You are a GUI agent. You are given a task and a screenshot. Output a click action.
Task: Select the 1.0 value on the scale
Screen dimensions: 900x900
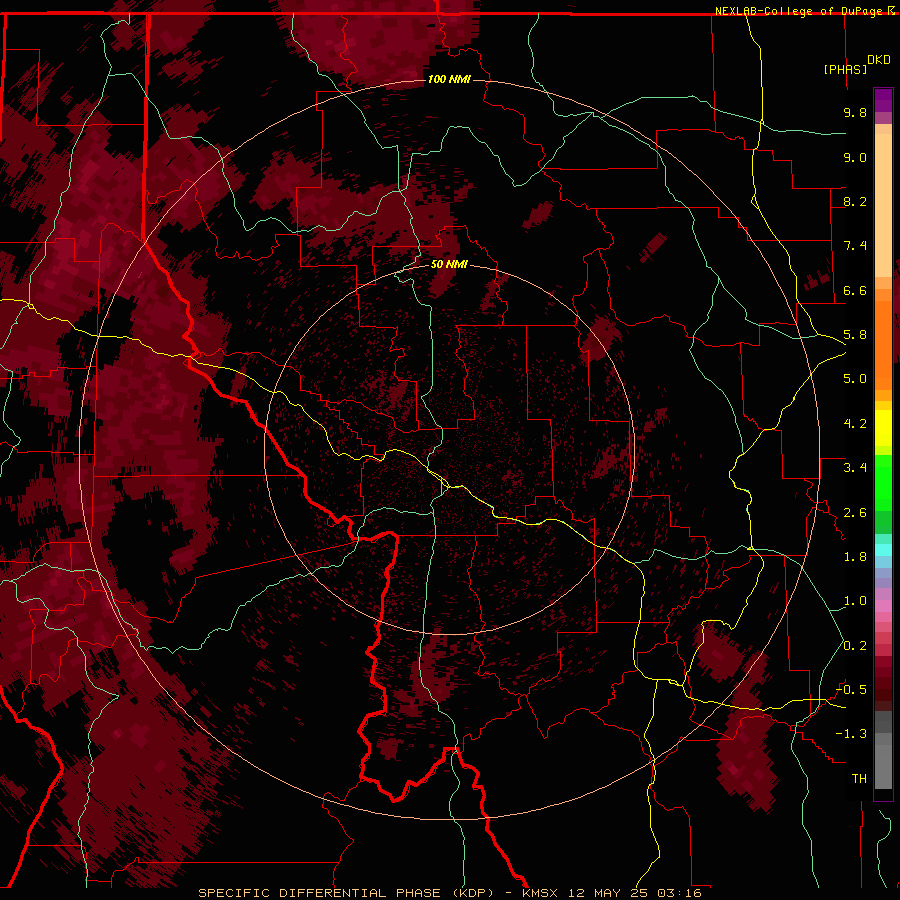pyautogui.click(x=855, y=601)
